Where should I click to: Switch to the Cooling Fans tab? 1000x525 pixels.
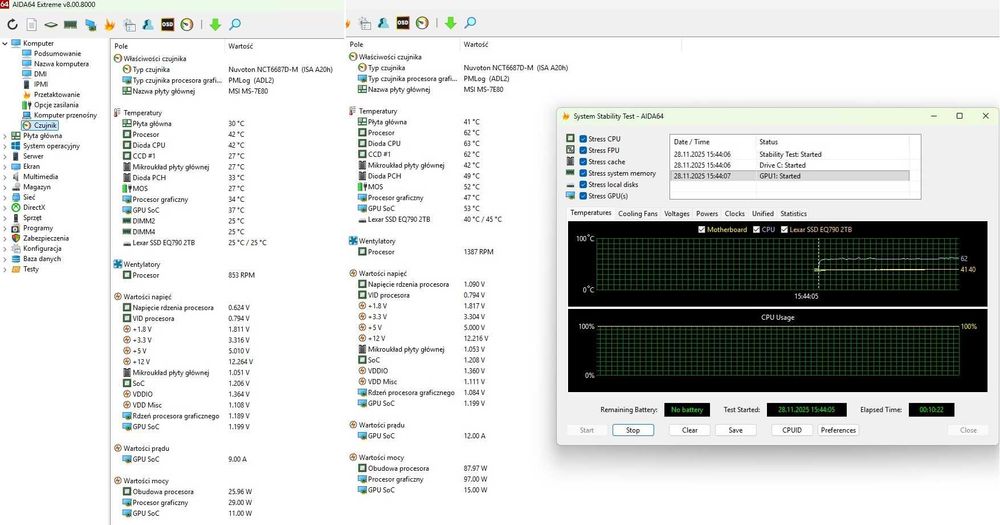[638, 214]
